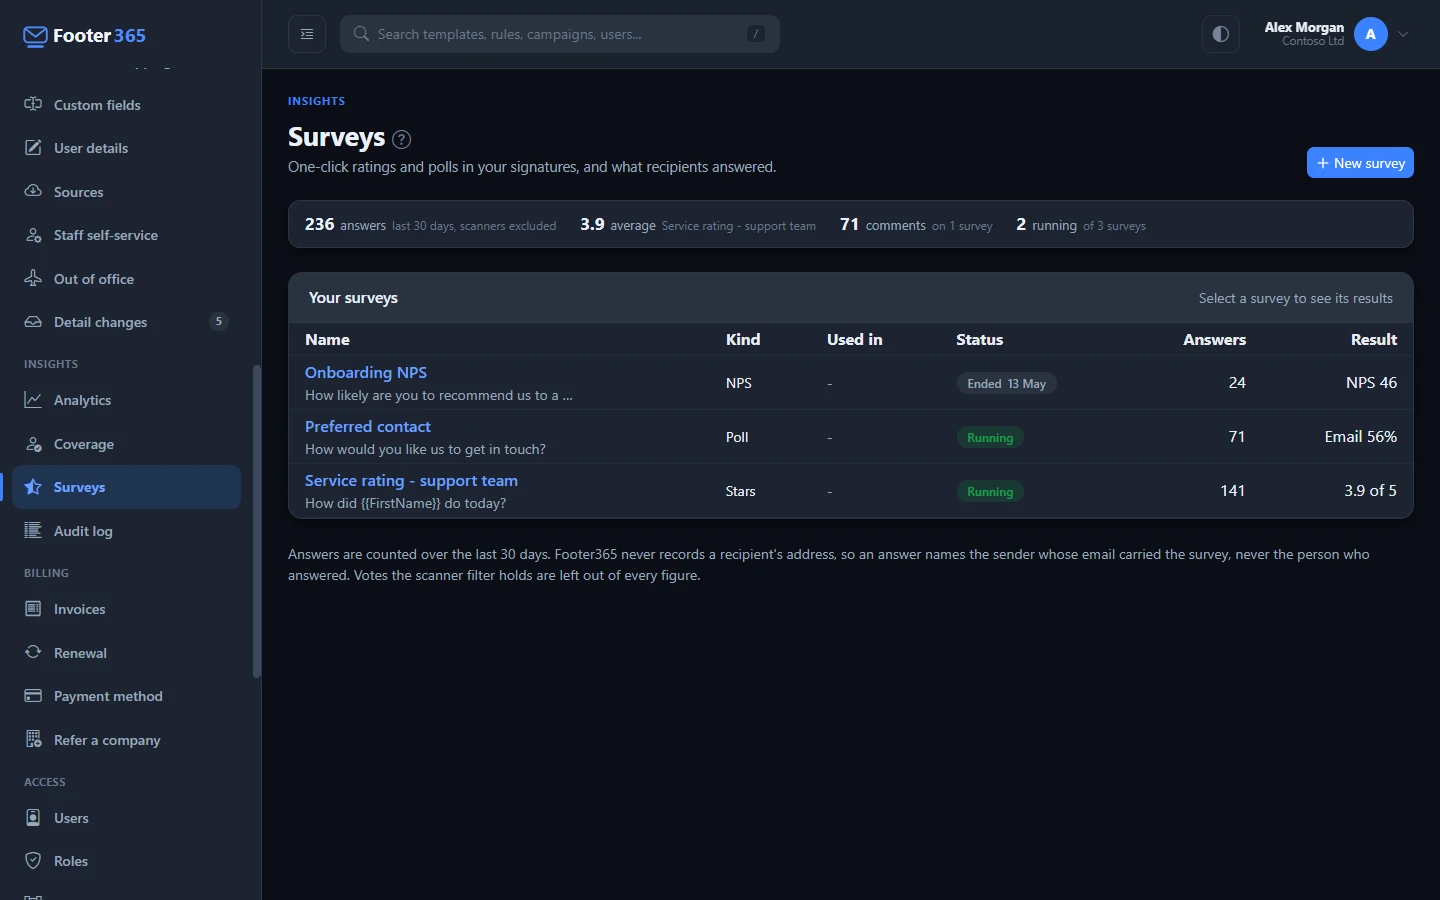The height and width of the screenshot is (900, 1440).
Task: Click the User details pencil icon
Action: [33, 148]
